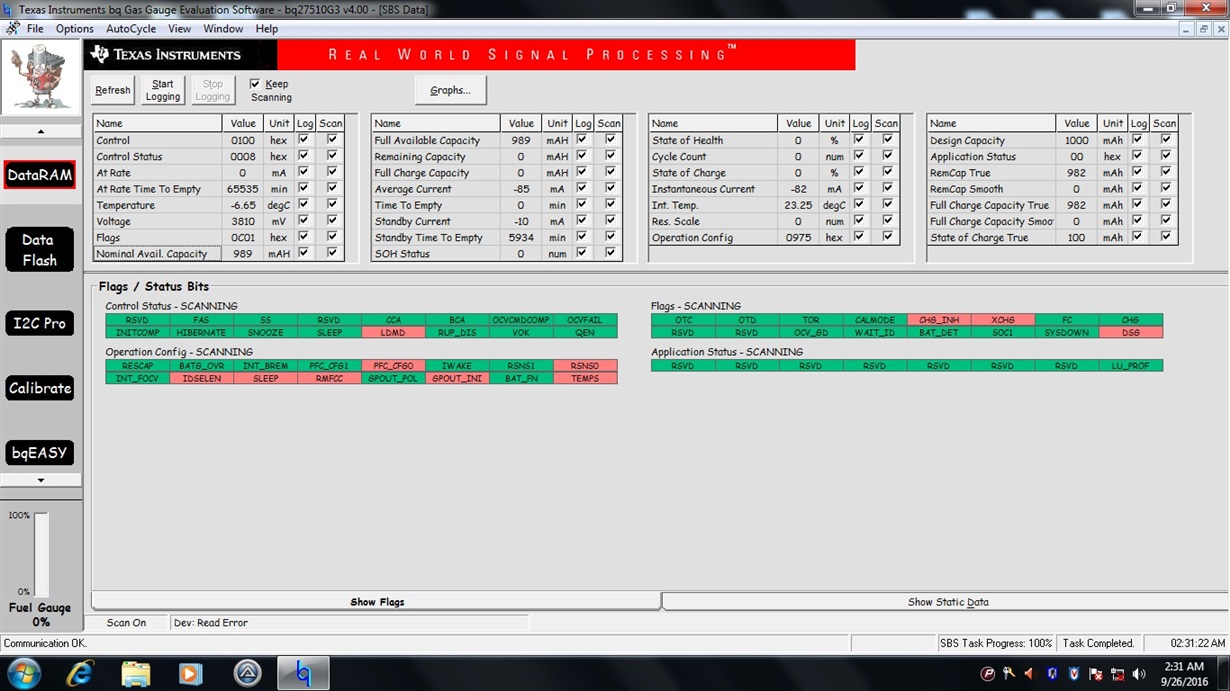Screen dimensions: 1230x691
Task: Click the taskbar clock showing 2:31 AM
Action: (x=1183, y=673)
